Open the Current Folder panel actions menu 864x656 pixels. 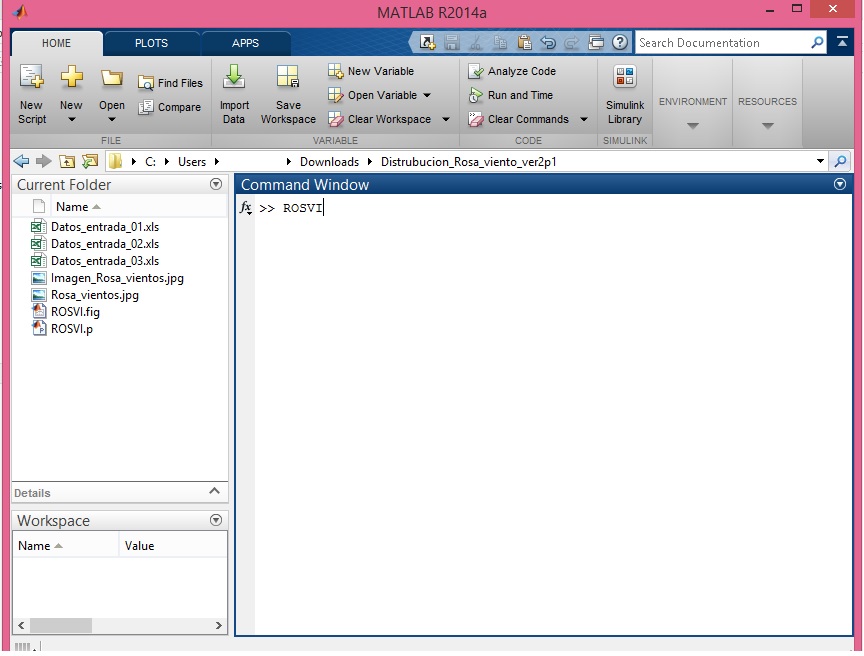[216, 184]
